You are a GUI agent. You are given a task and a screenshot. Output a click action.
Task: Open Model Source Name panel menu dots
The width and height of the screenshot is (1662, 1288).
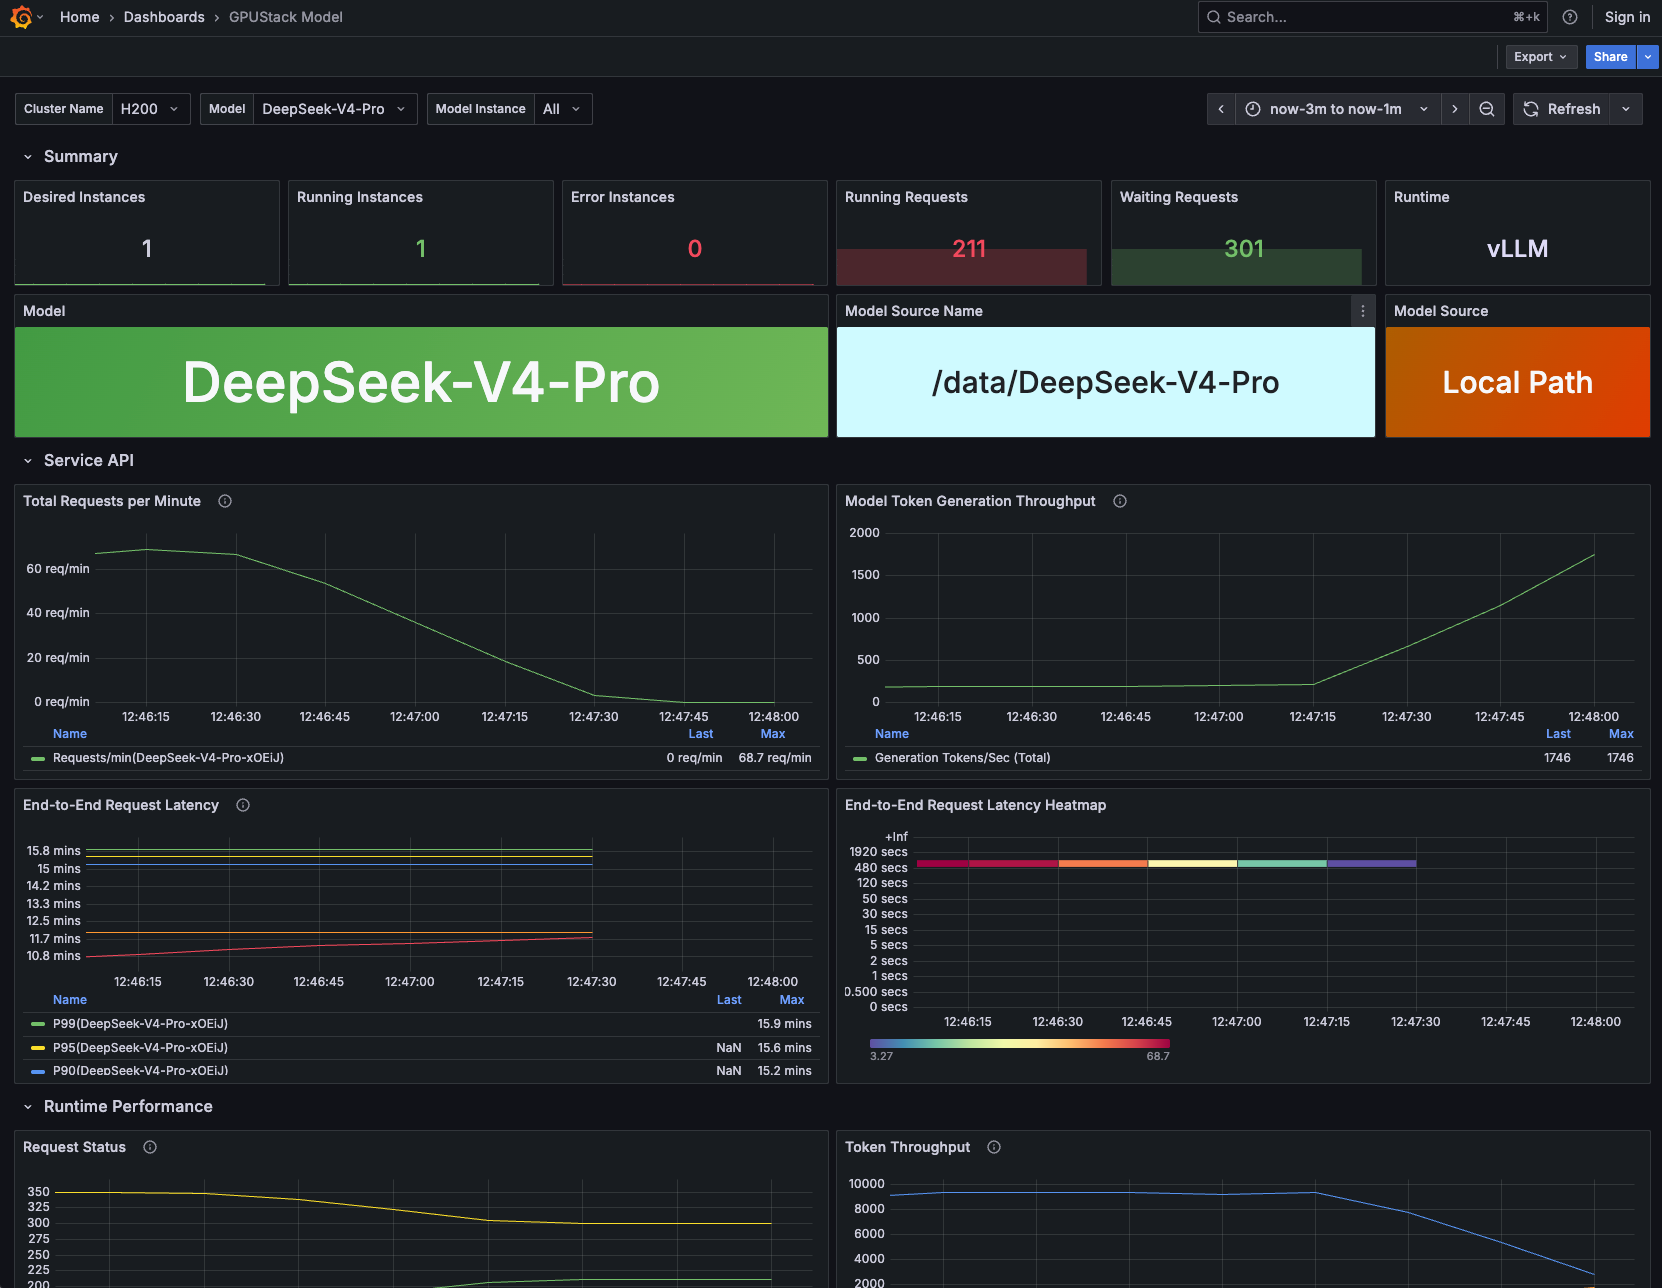pos(1363,311)
